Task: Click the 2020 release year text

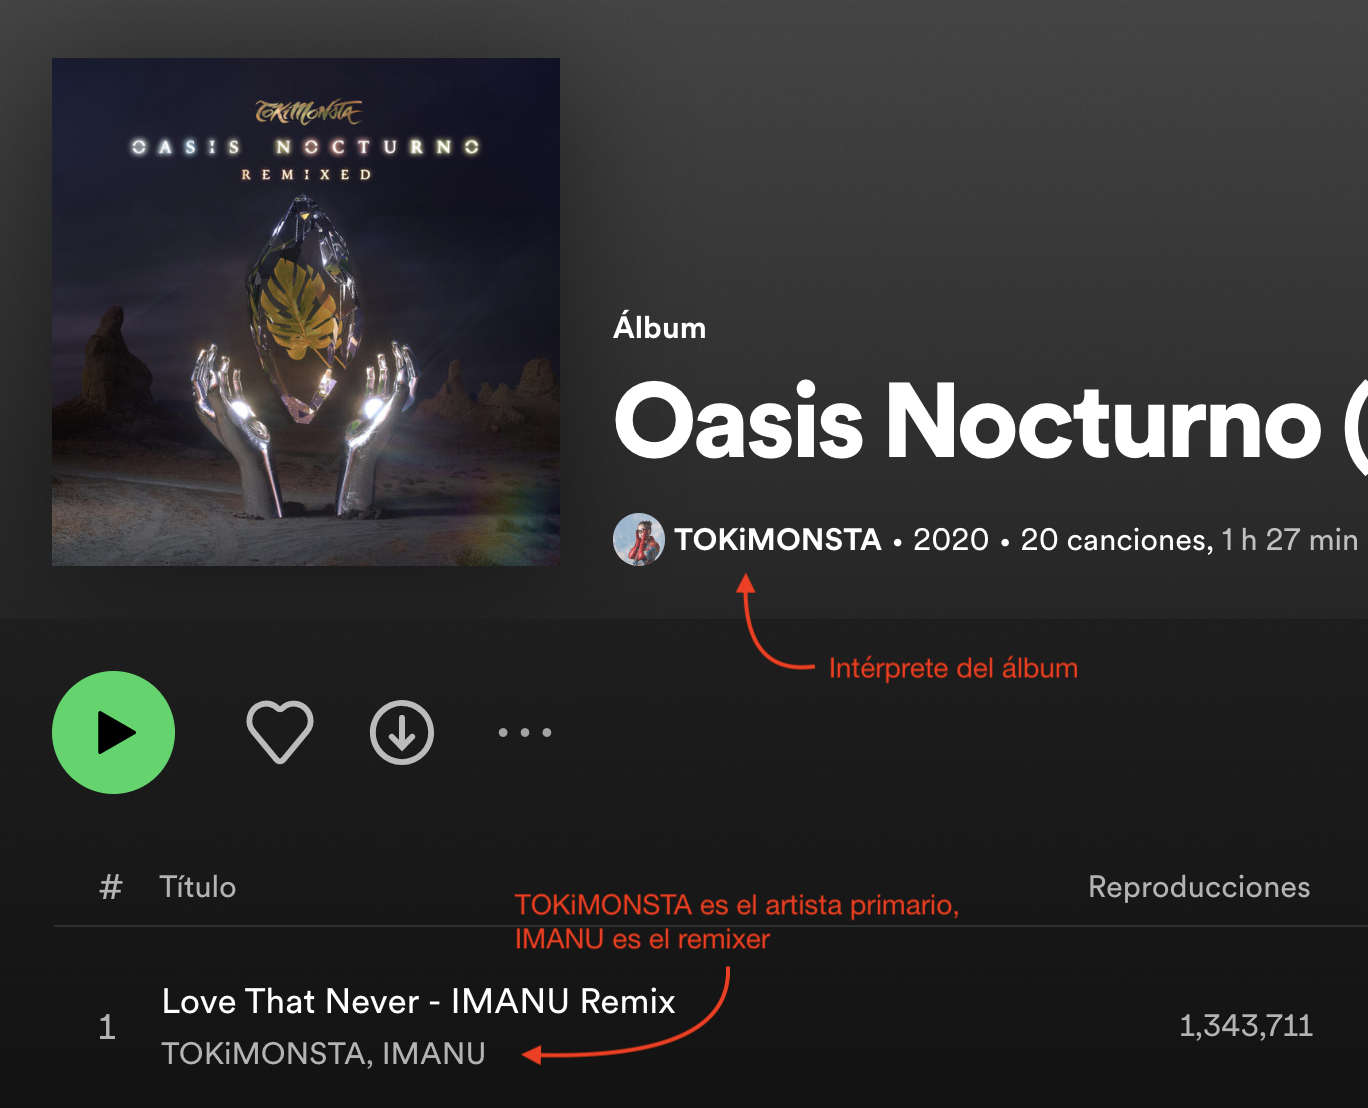Action: pos(951,540)
